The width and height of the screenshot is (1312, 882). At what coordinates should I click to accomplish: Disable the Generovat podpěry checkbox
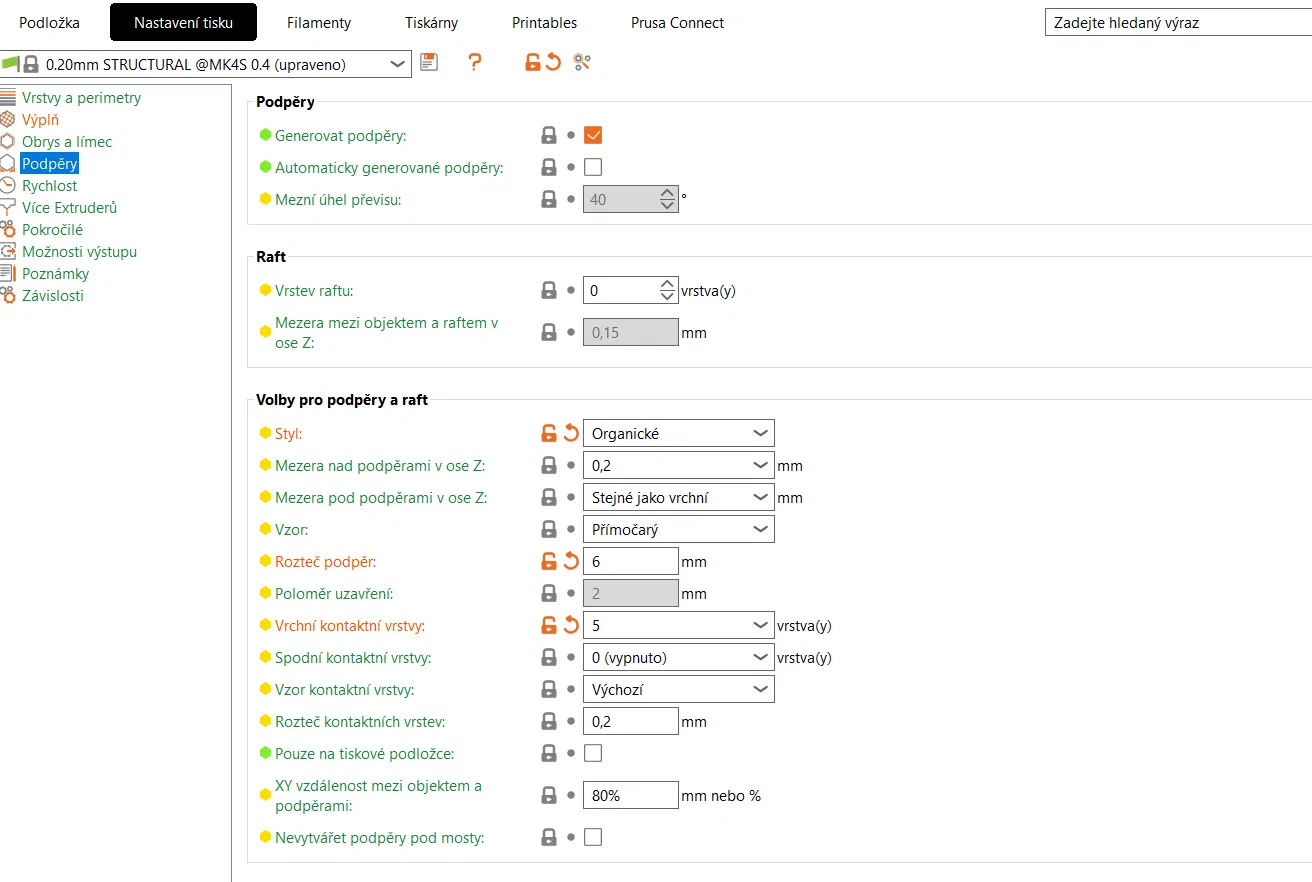593,135
